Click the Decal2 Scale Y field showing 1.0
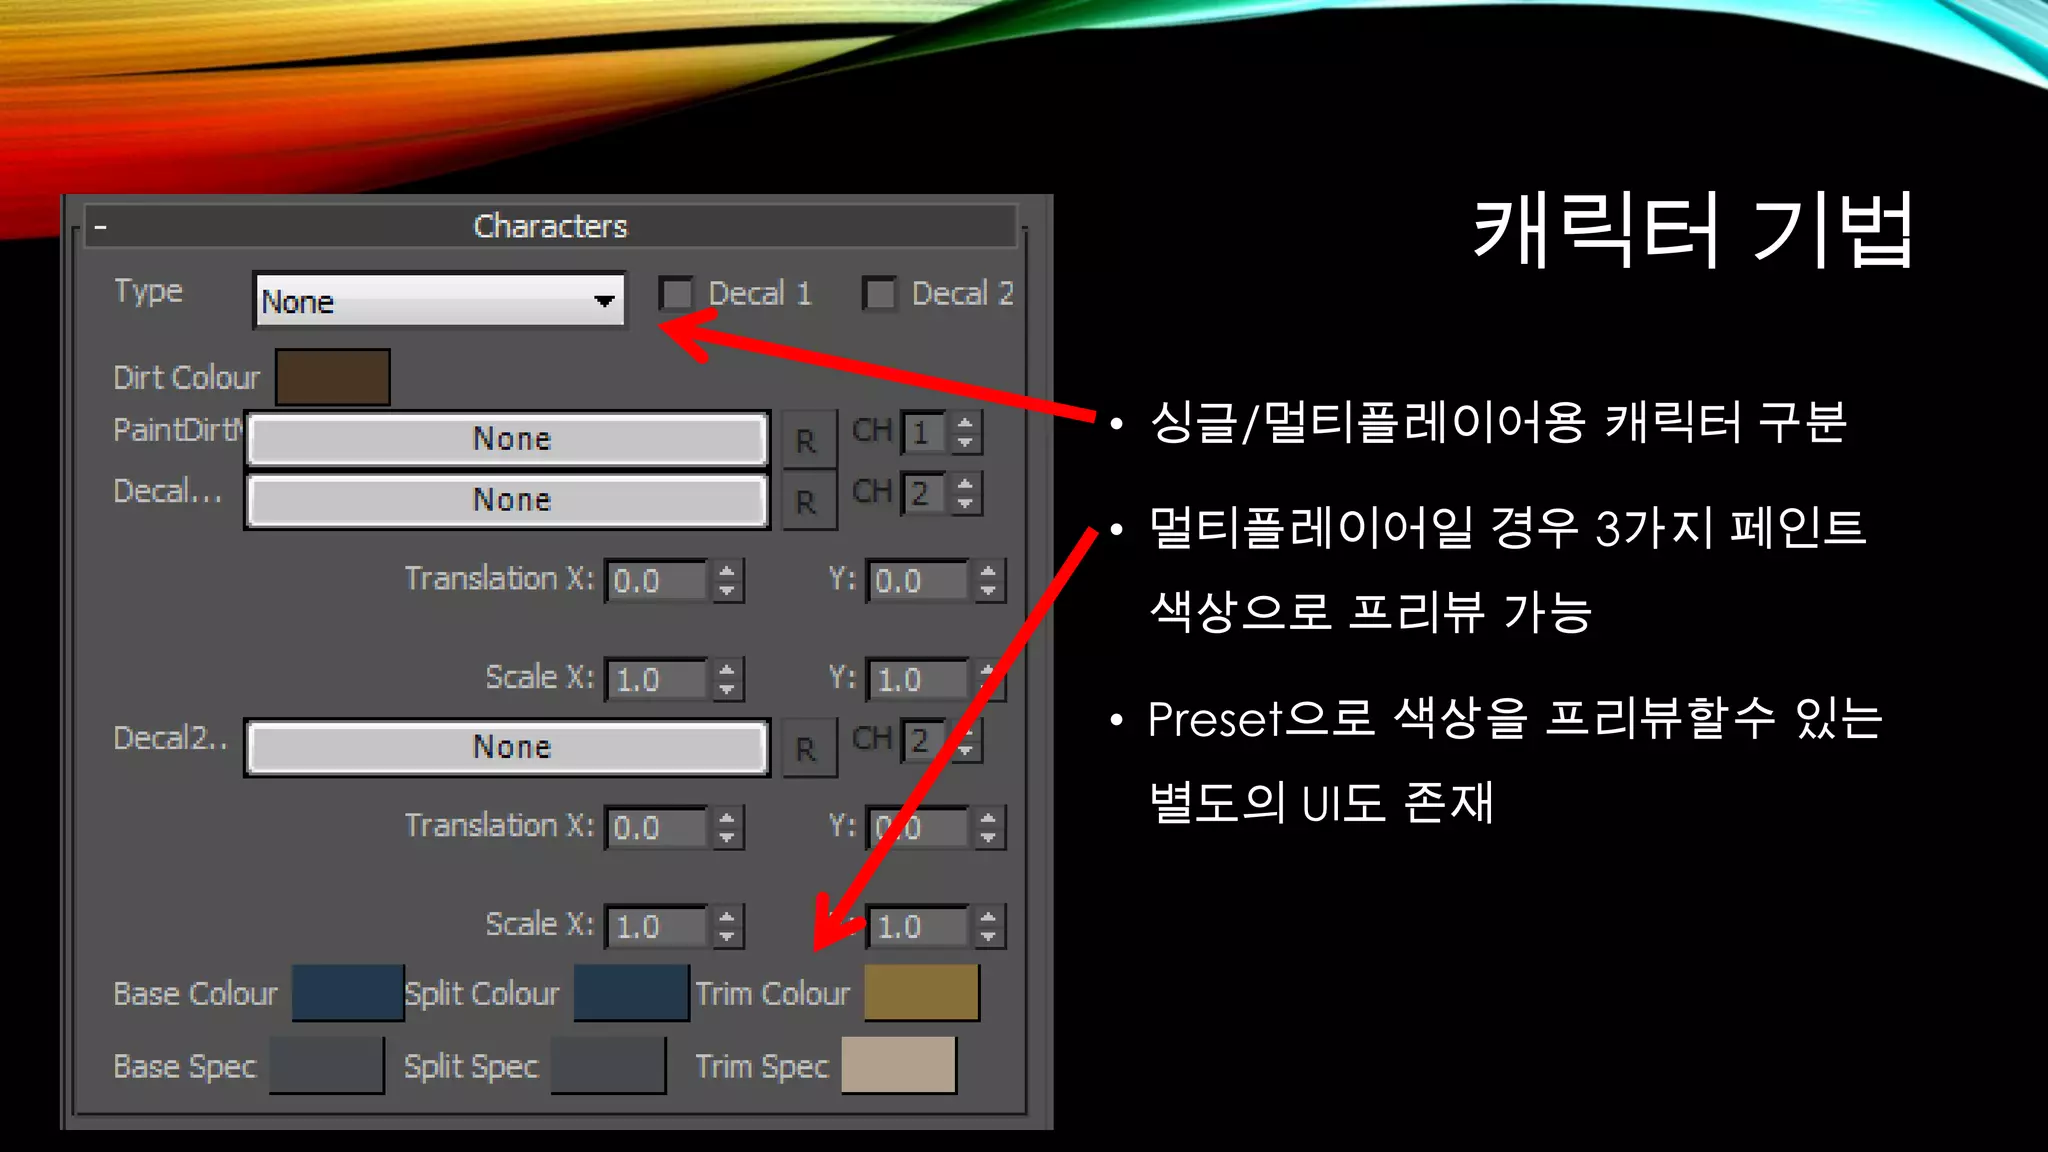Viewport: 2048px width, 1152px height. tap(918, 927)
